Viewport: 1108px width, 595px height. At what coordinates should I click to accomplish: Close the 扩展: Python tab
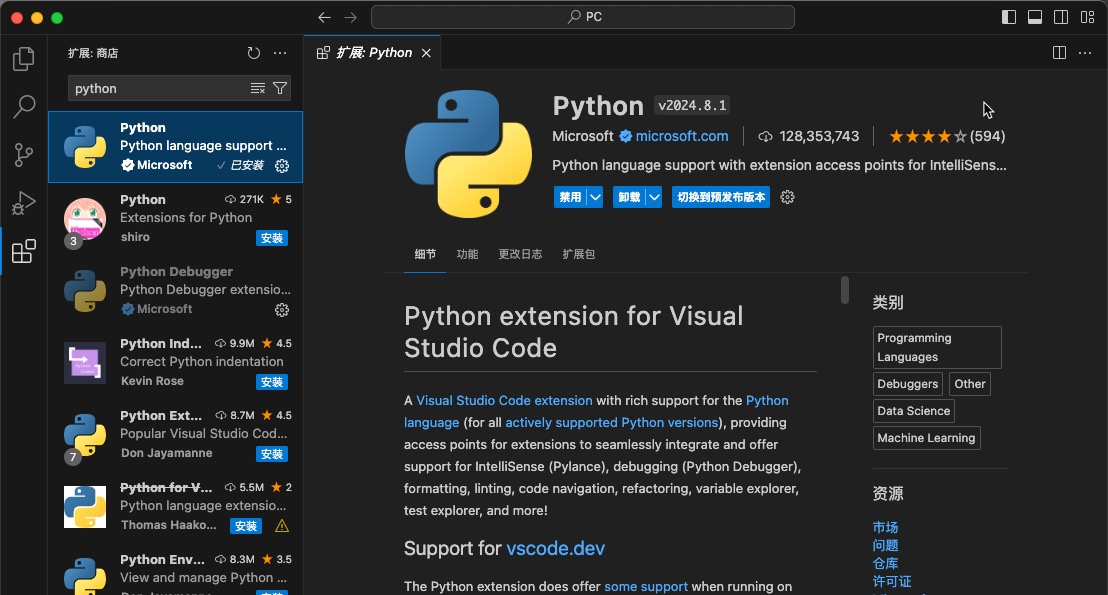coord(426,53)
